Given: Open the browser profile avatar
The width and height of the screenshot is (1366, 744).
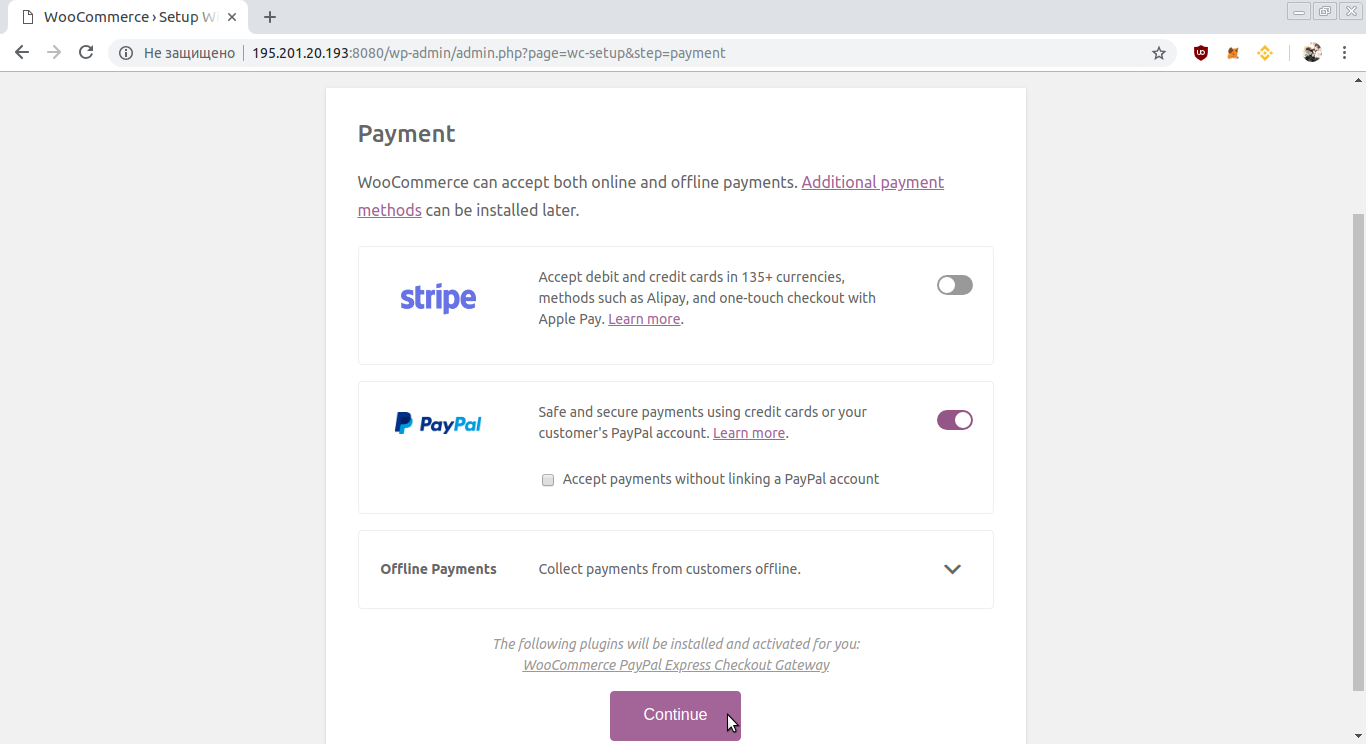Looking at the screenshot, I should pyautogui.click(x=1313, y=53).
